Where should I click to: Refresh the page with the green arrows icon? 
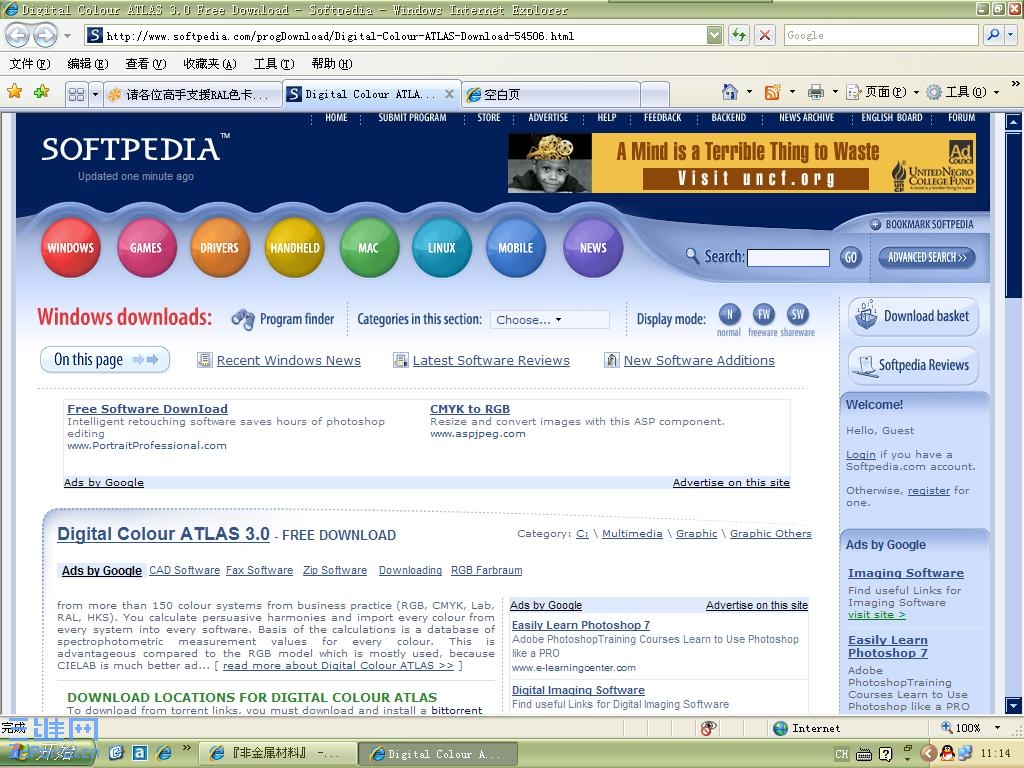(739, 35)
